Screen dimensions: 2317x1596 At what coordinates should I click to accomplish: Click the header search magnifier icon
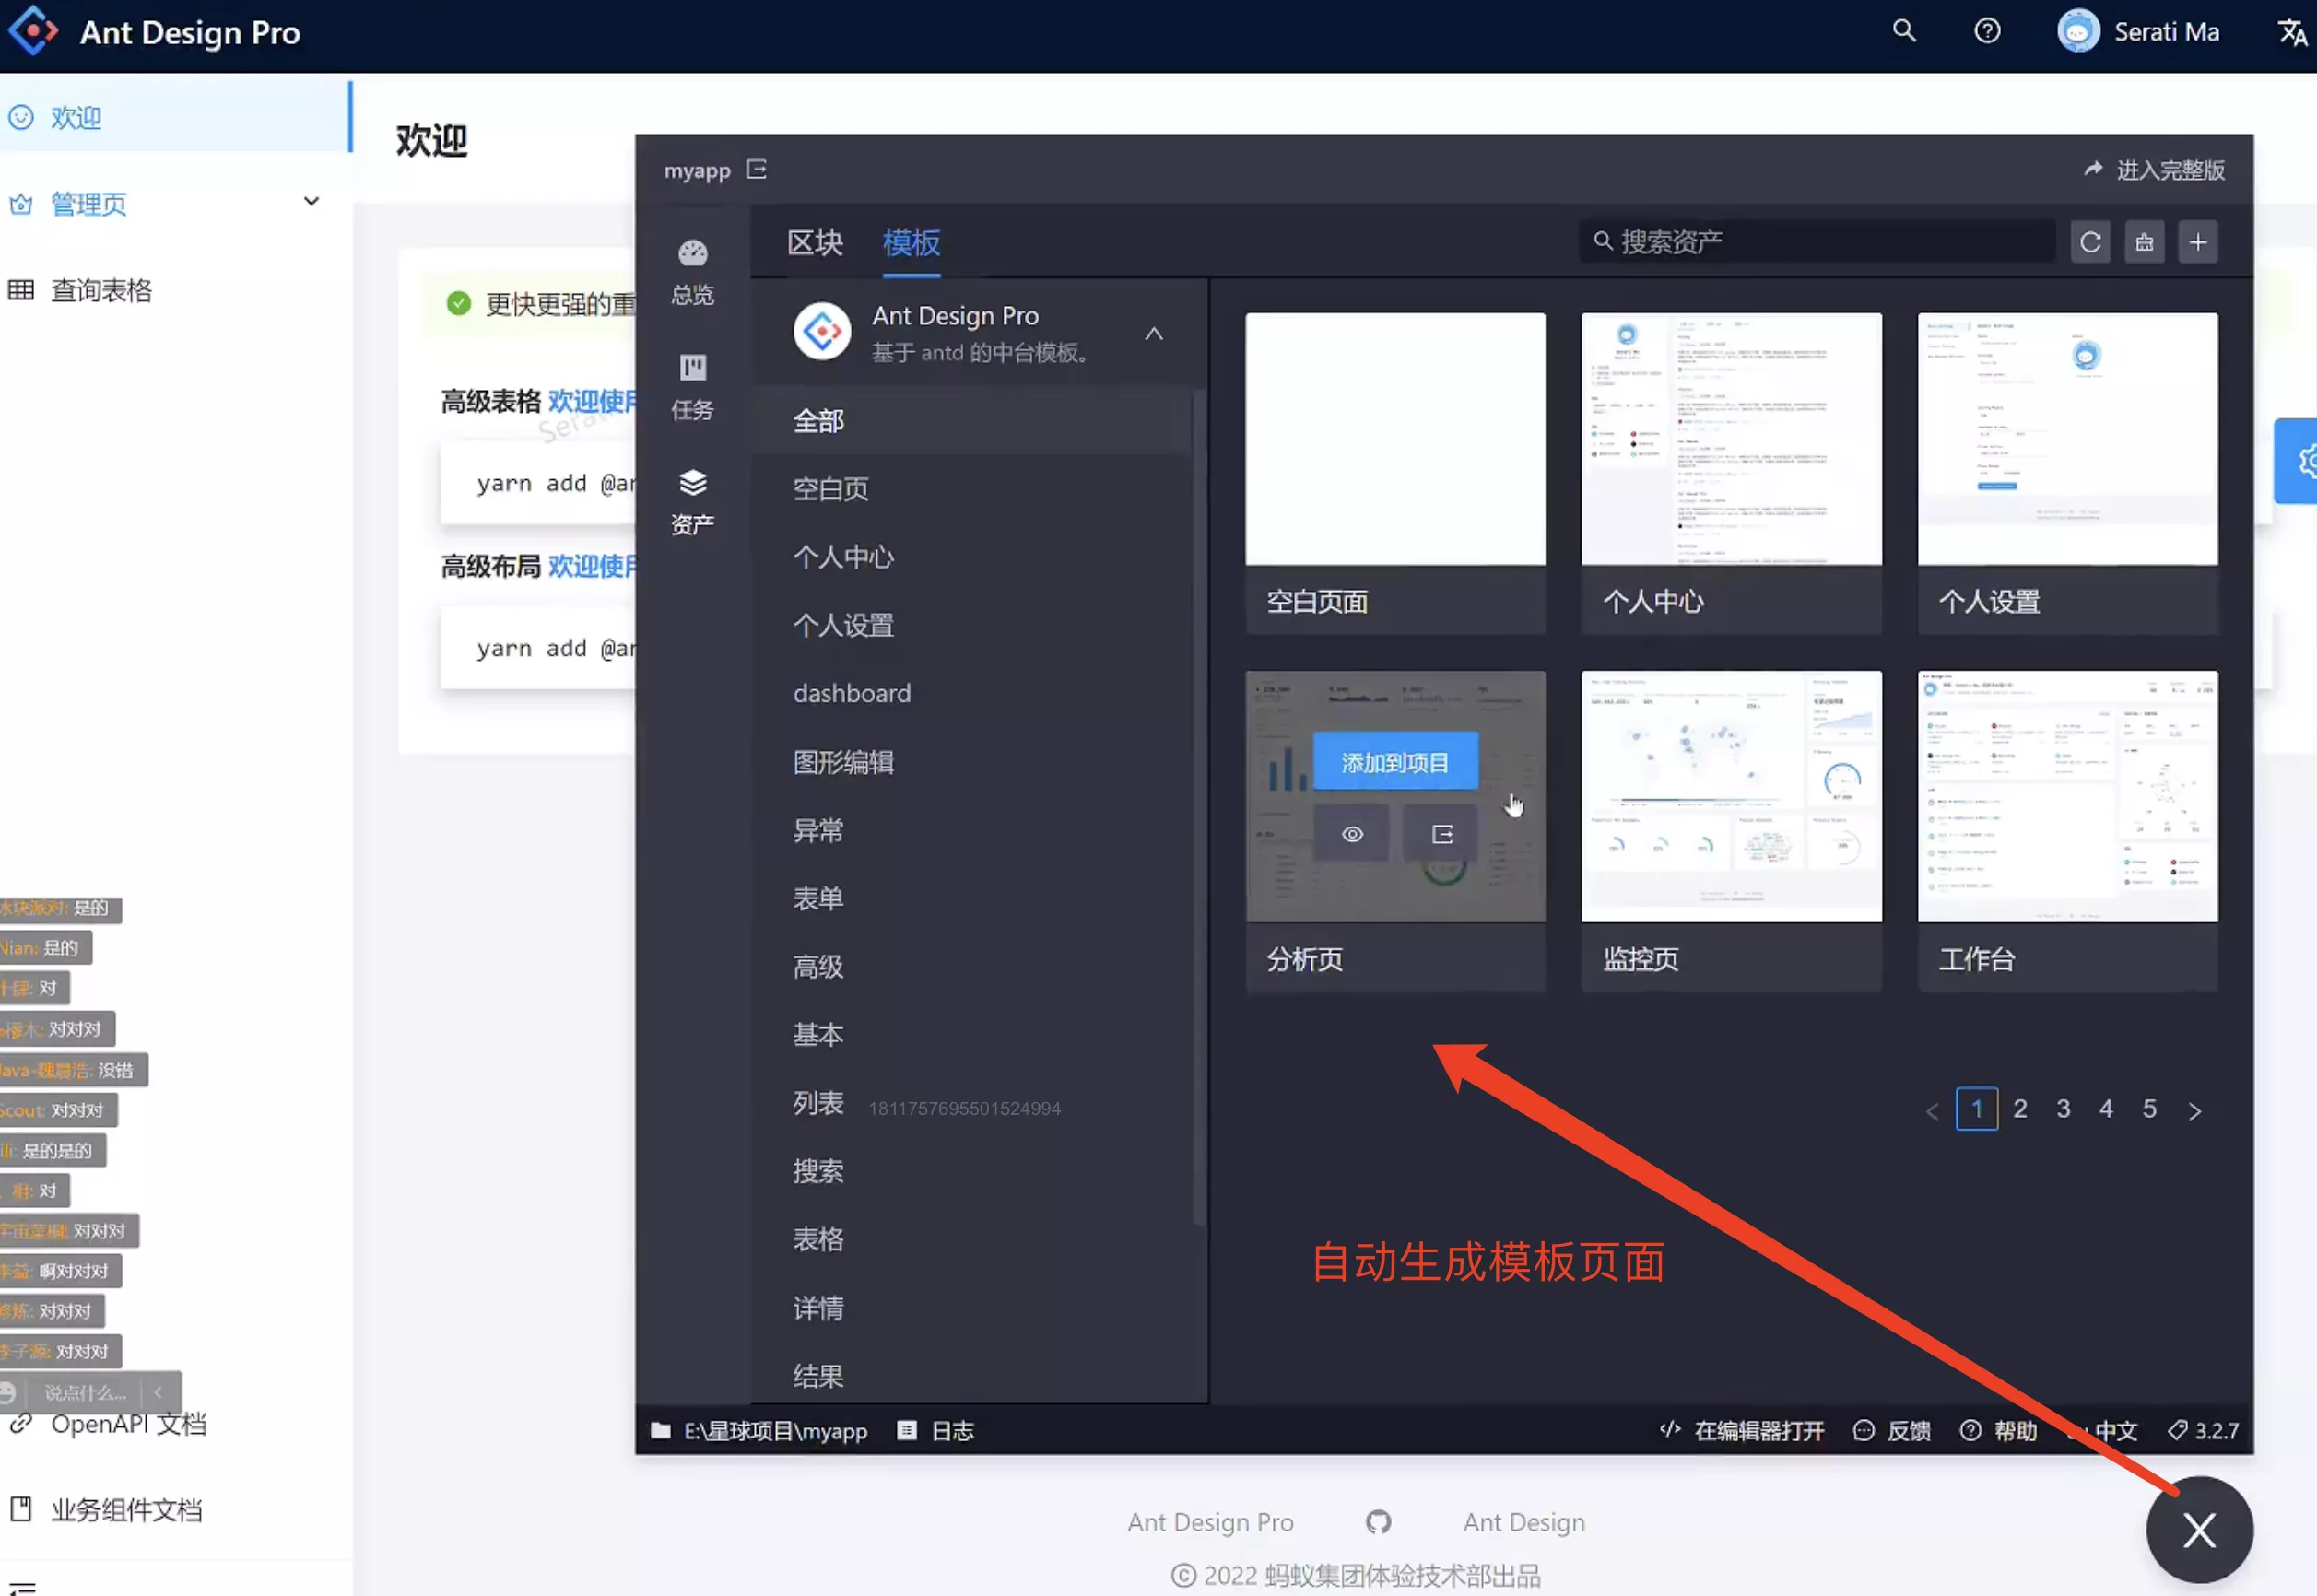(x=1904, y=31)
